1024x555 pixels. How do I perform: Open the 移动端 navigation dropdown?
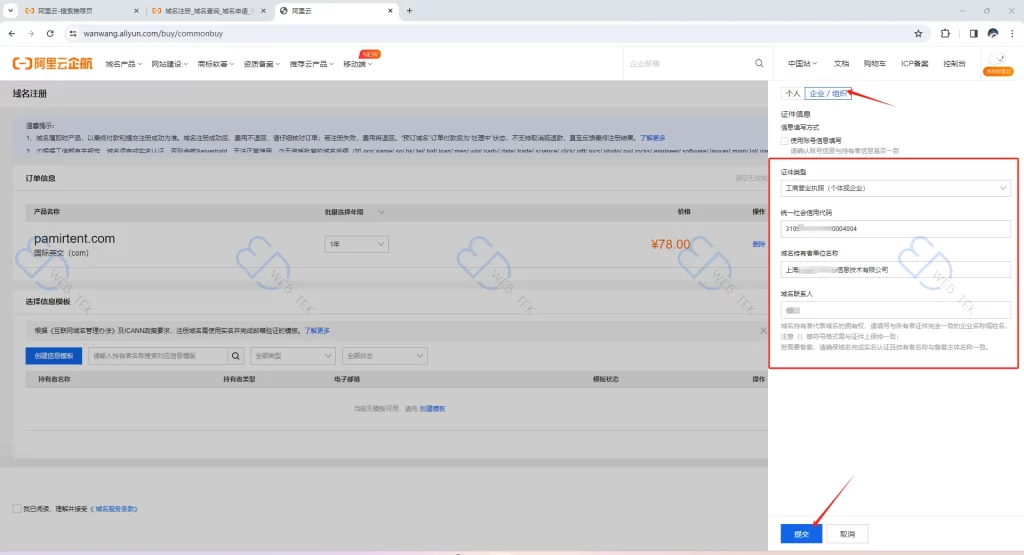coord(357,64)
